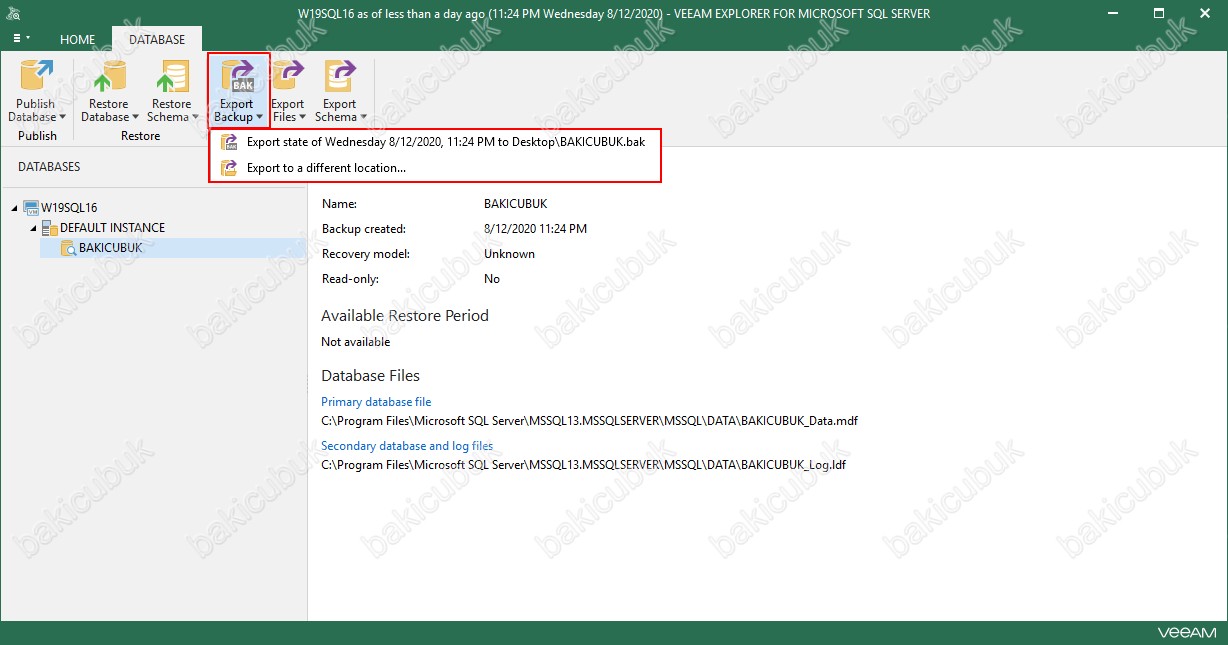The height and width of the screenshot is (645, 1228).
Task: Click the W19SQL16 VM icon
Action: click(31, 208)
